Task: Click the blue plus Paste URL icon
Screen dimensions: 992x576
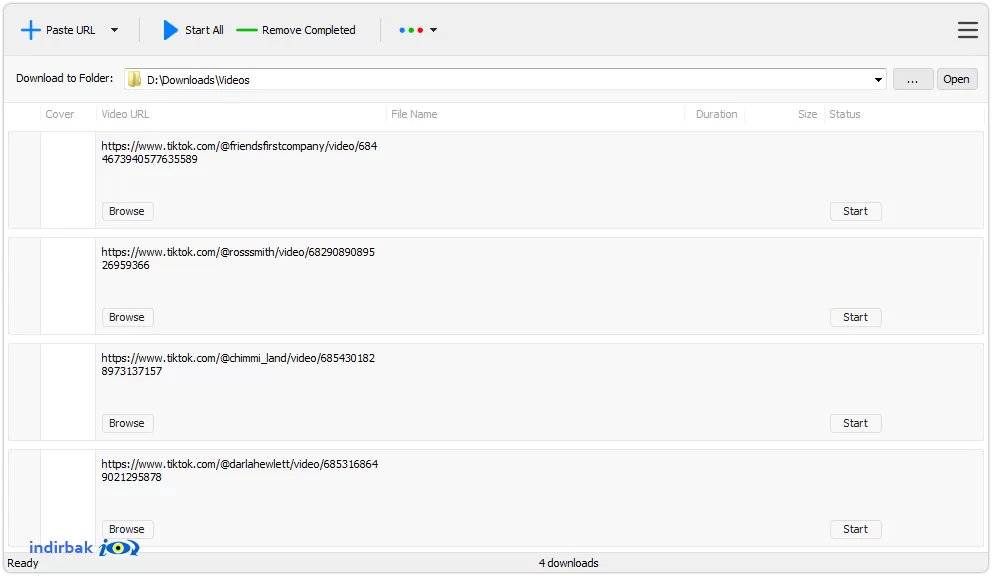Action: pos(30,30)
